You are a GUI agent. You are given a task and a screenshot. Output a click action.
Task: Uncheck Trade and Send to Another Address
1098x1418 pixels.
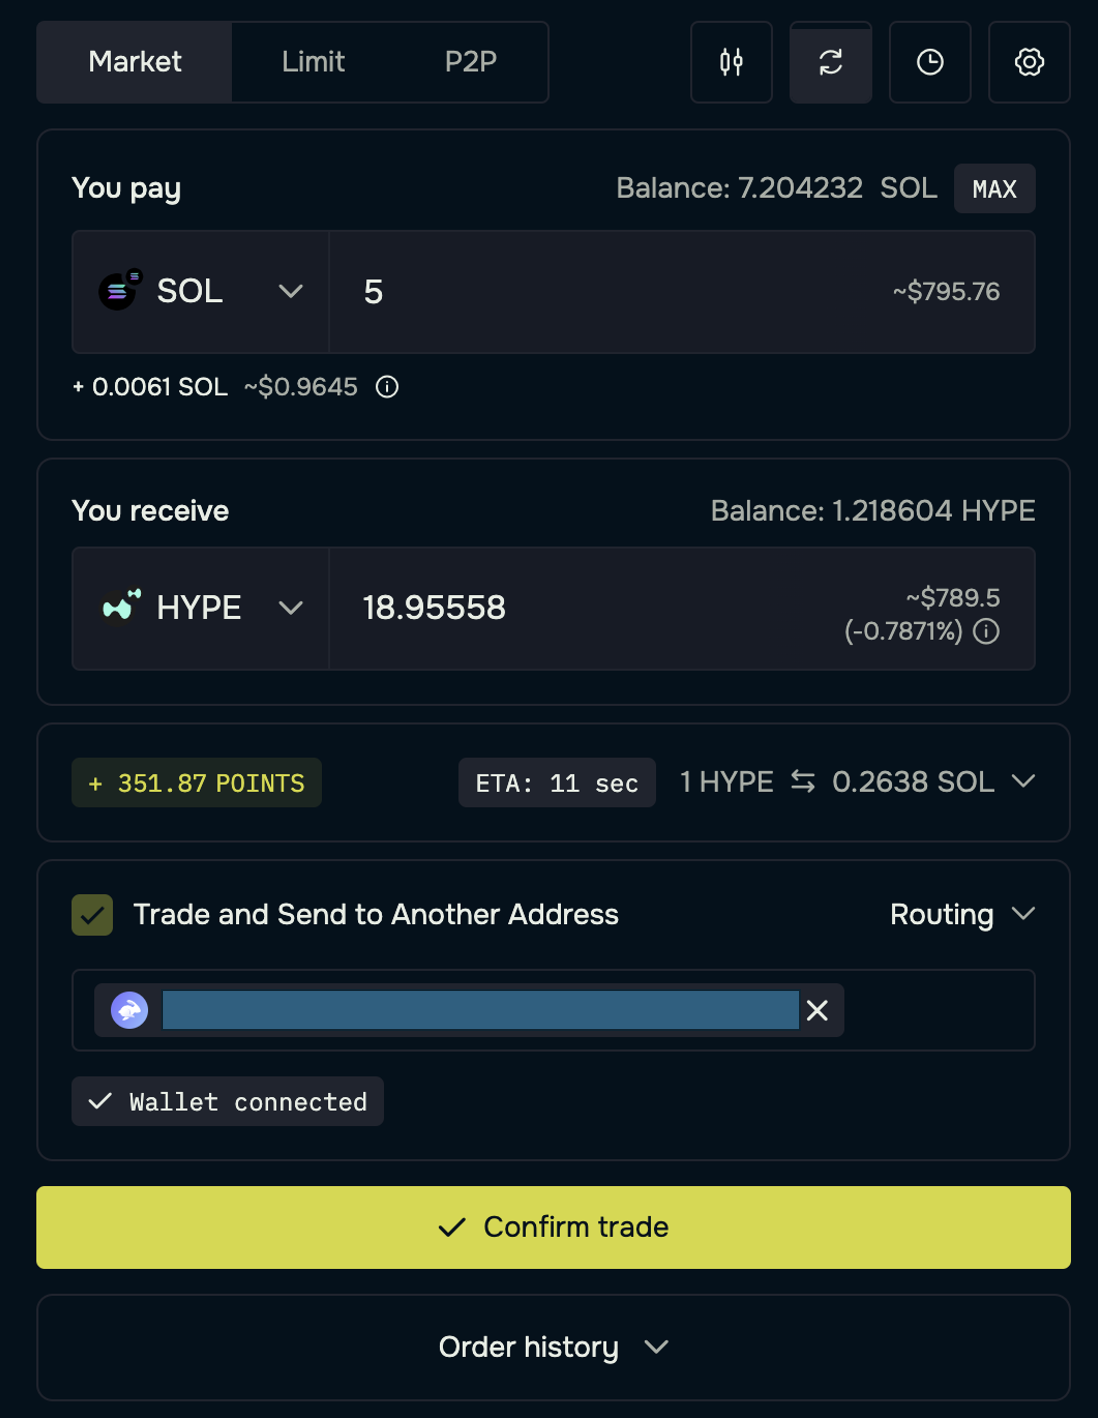tap(92, 915)
